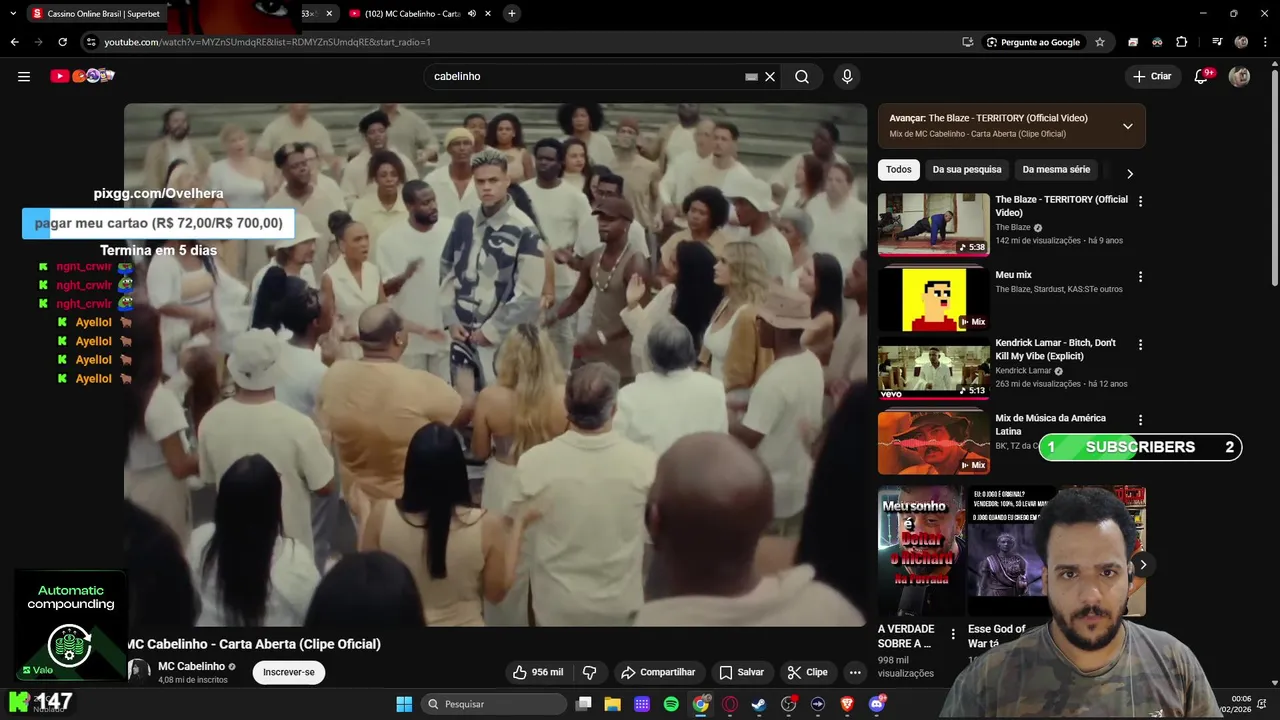Install app icon in address bar
Screen dimensions: 1280x720
tap(967, 42)
